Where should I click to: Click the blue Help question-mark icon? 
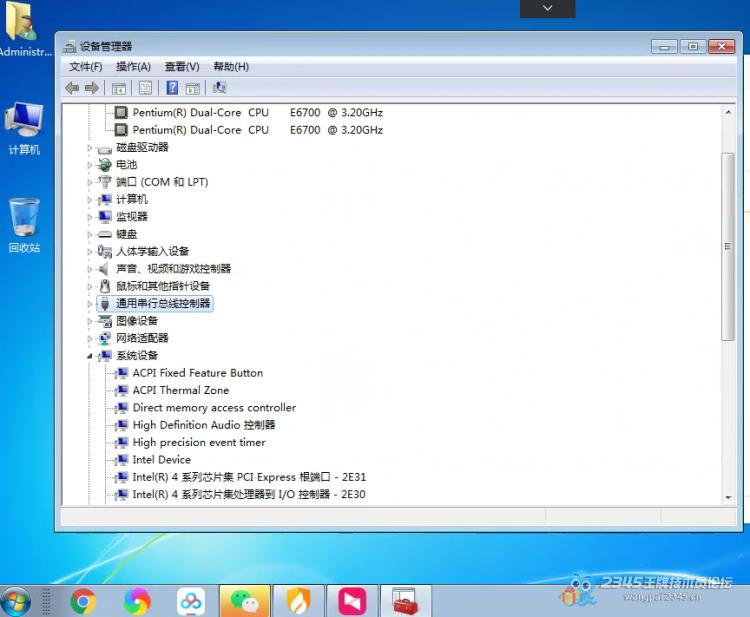click(172, 88)
